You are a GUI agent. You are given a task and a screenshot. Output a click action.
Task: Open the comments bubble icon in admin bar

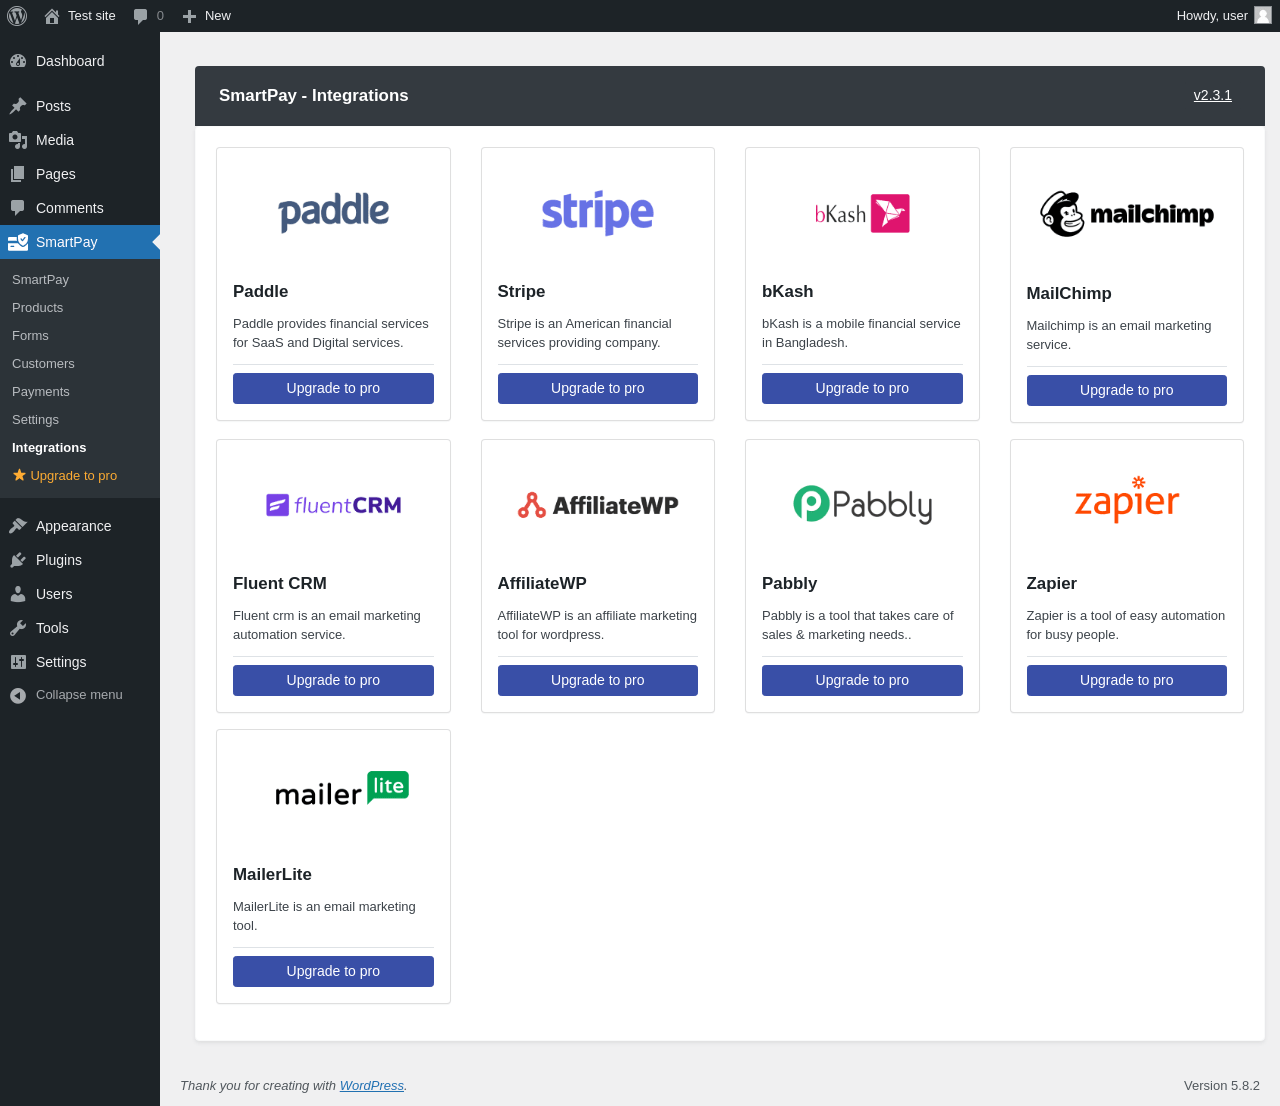(140, 16)
